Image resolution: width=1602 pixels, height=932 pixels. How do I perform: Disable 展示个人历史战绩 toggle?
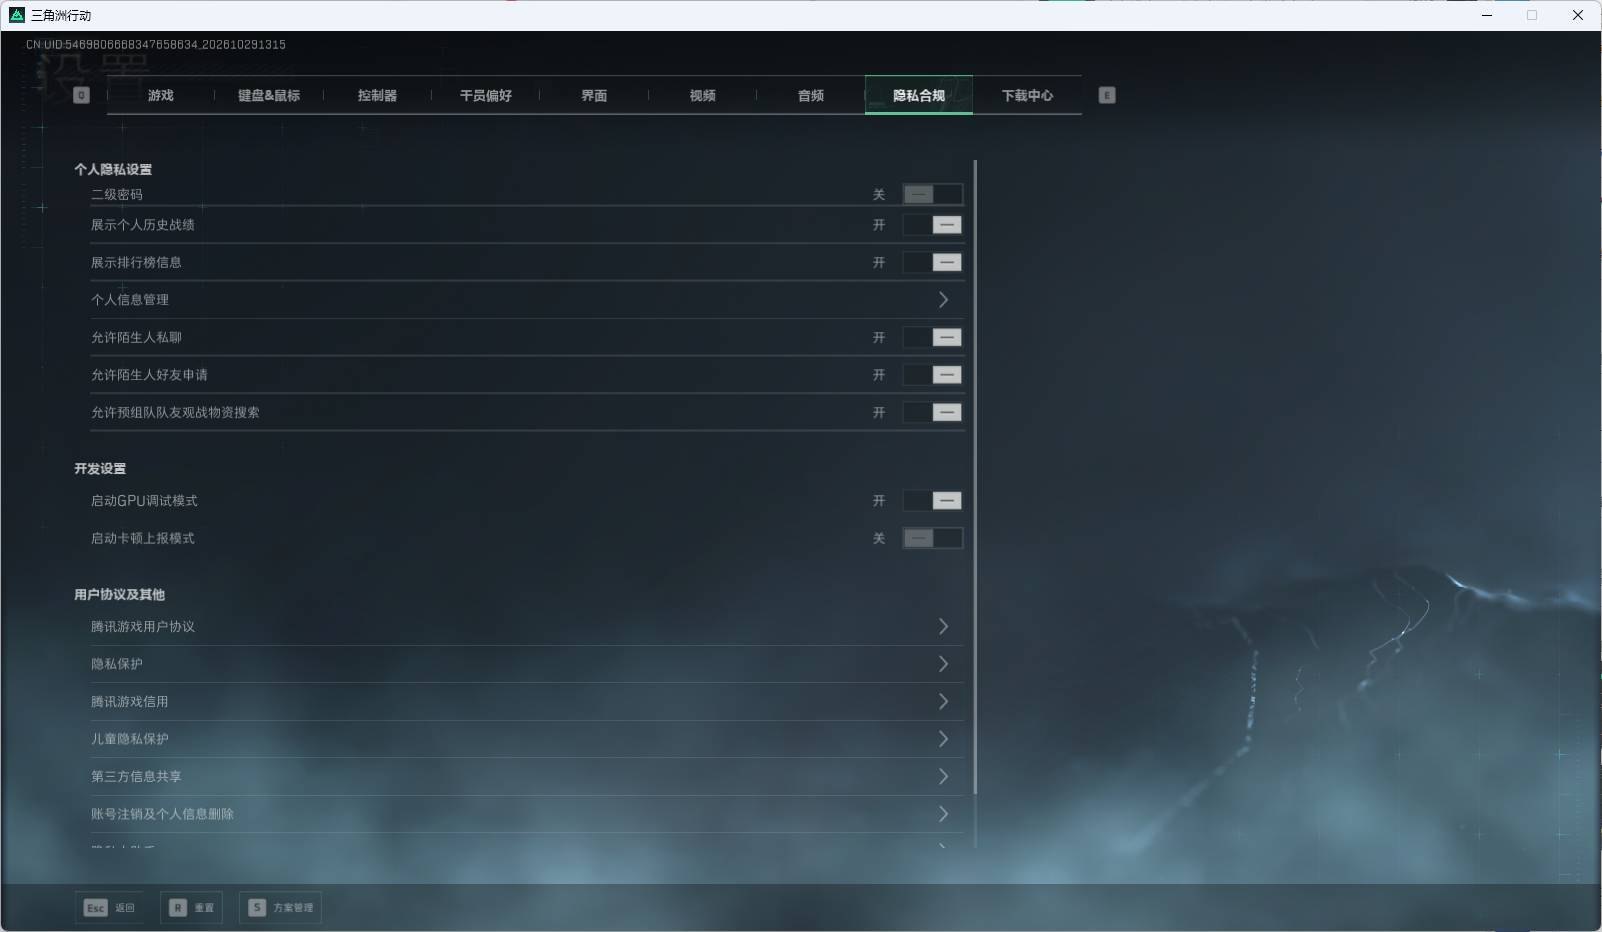[x=932, y=225]
